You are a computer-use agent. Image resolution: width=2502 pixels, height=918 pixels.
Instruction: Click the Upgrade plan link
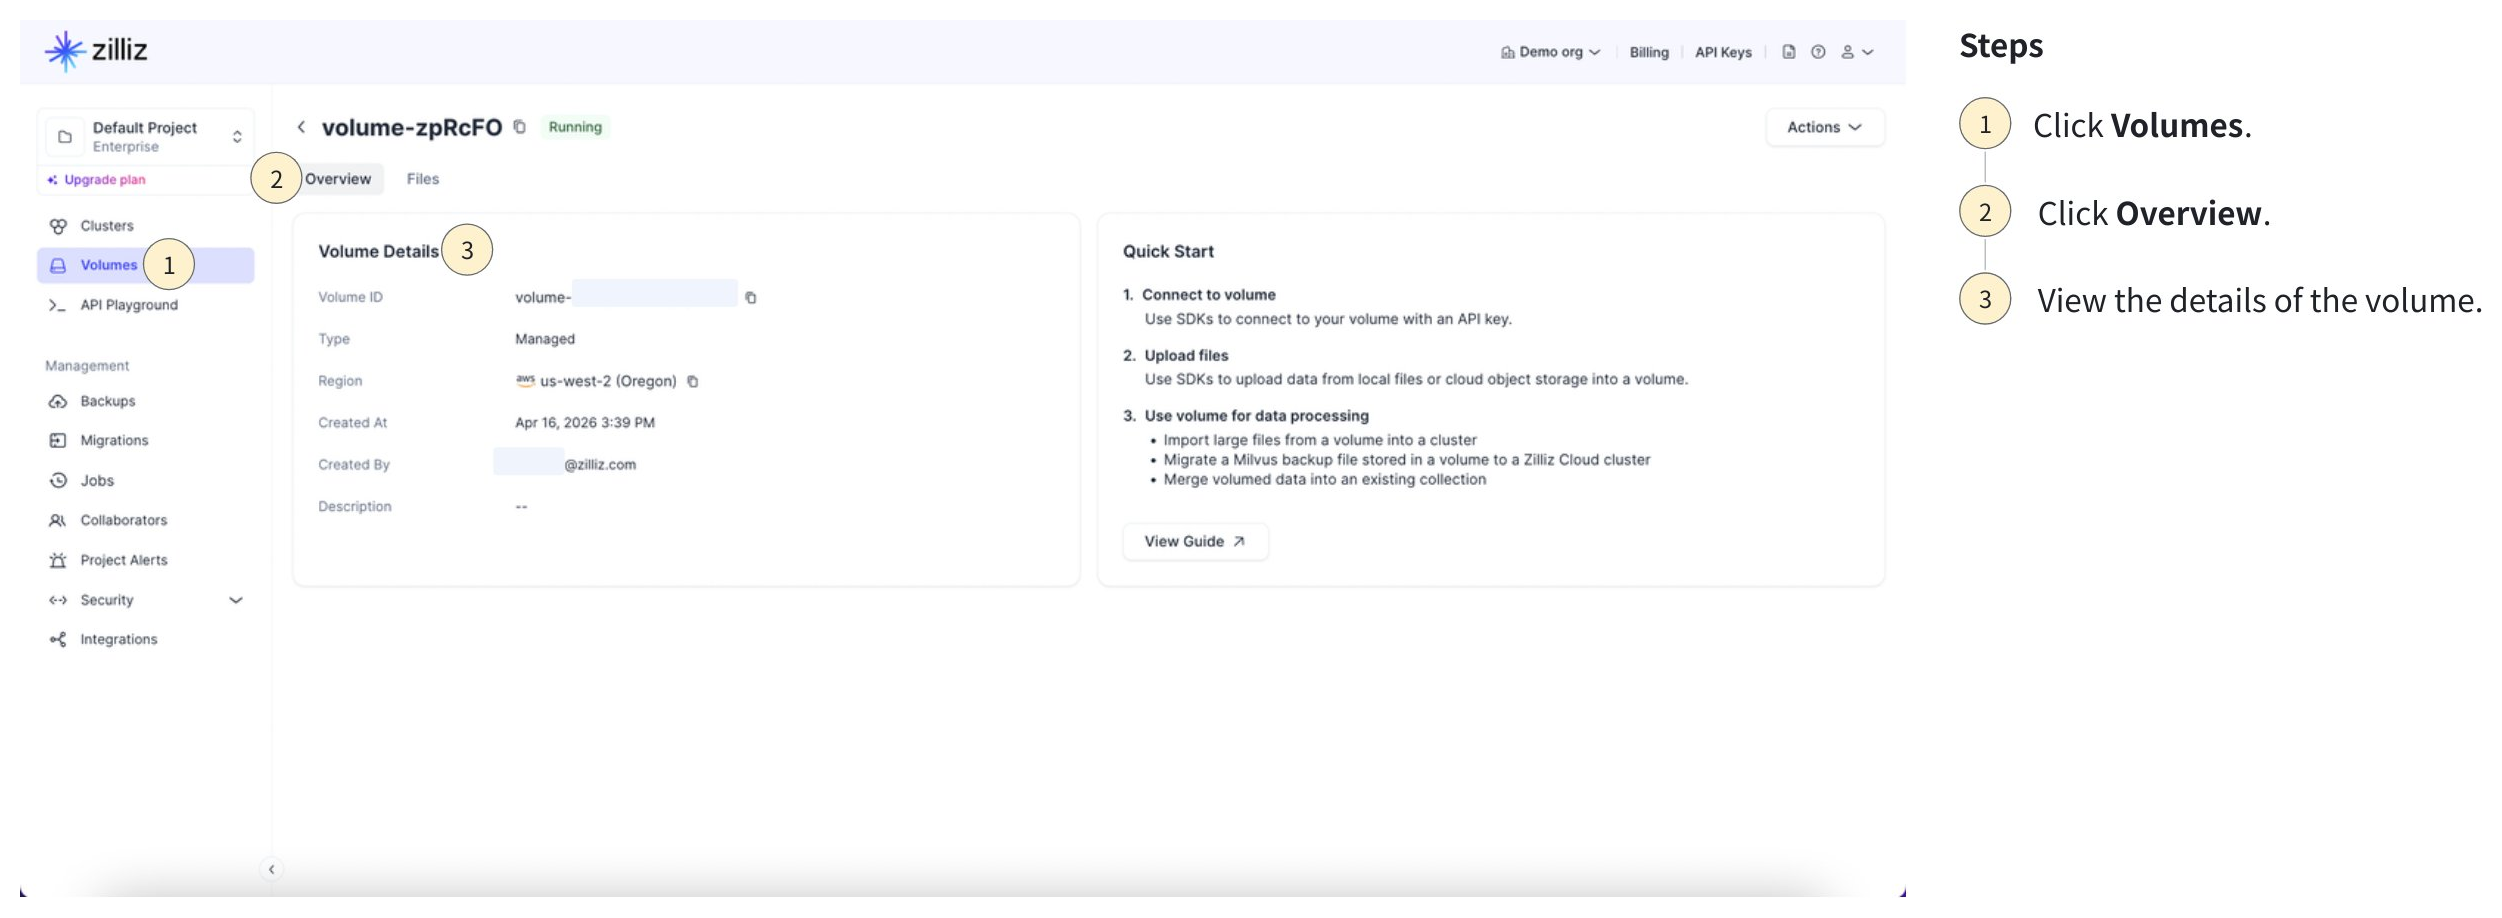pyautogui.click(x=97, y=180)
